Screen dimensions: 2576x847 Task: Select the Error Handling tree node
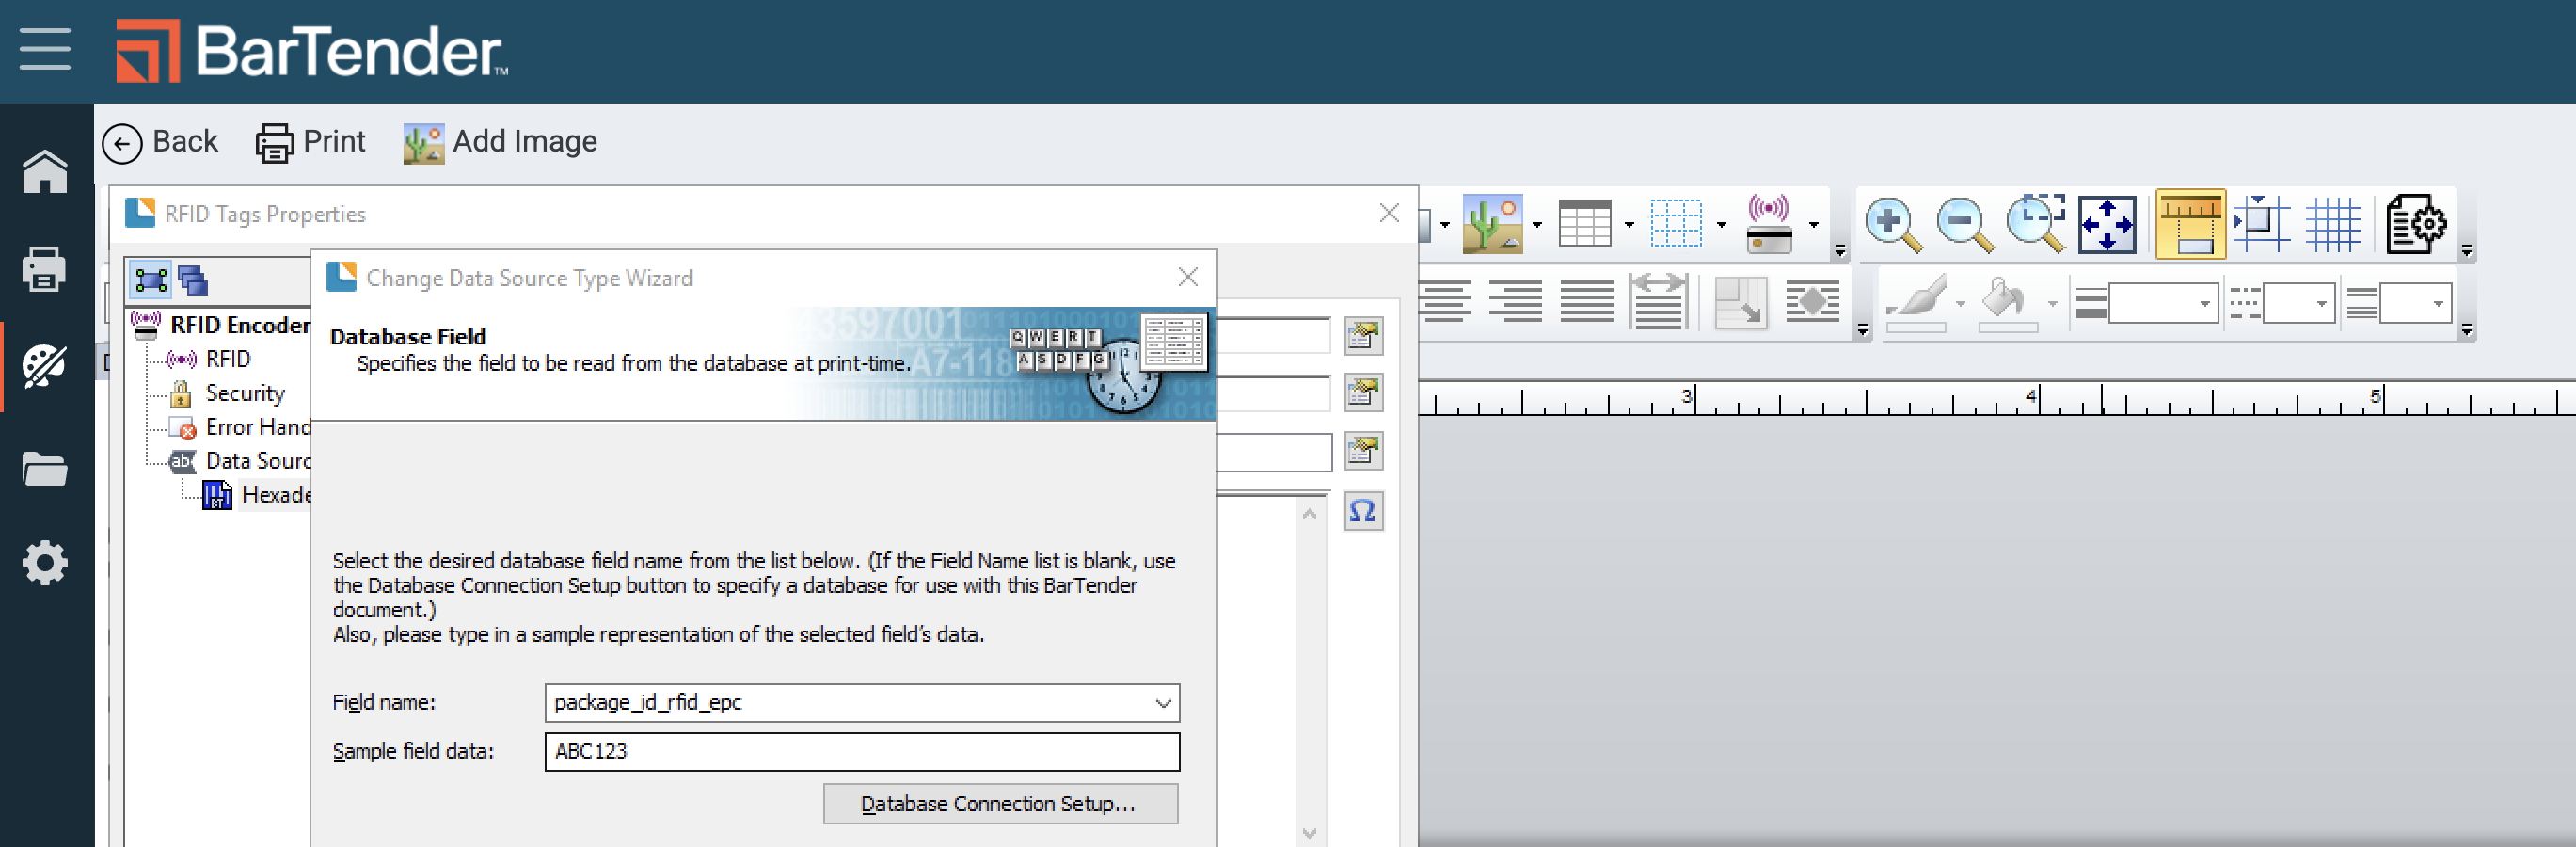coord(240,427)
